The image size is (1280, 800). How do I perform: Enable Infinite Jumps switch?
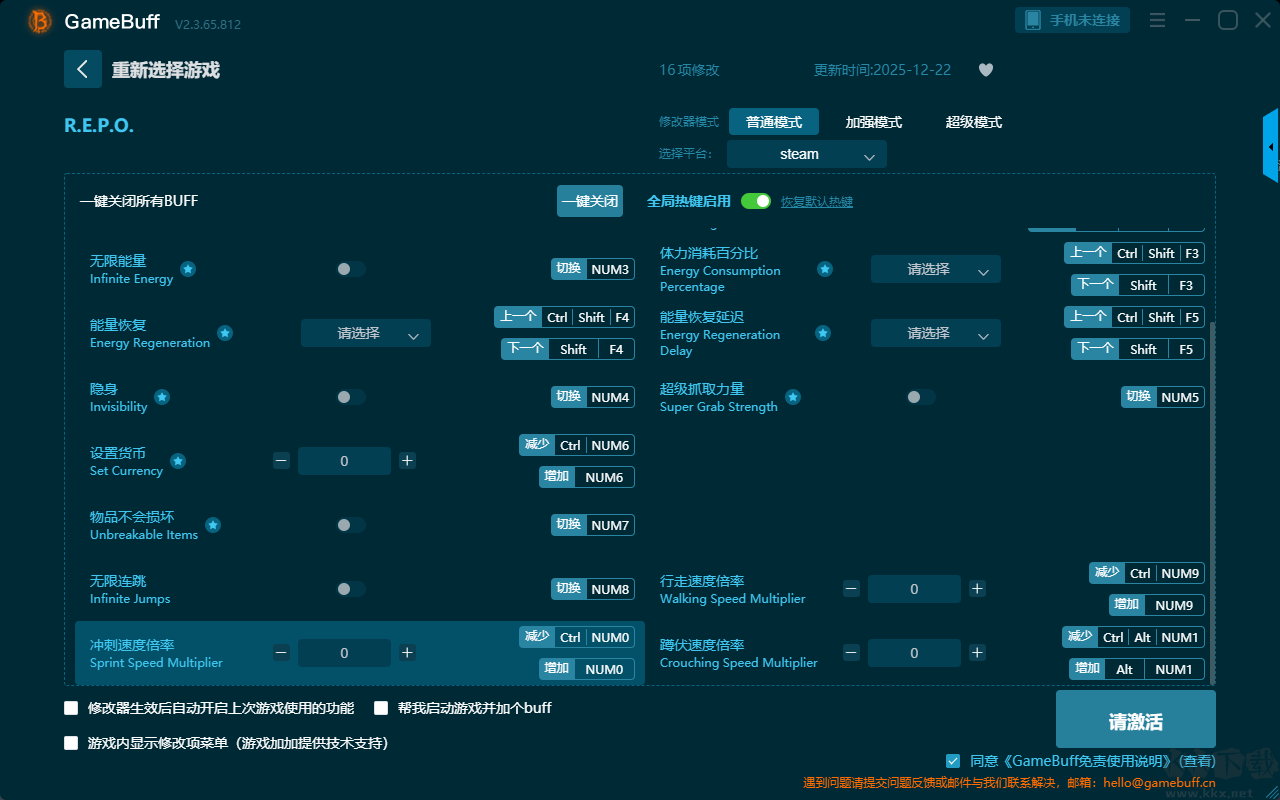351,589
